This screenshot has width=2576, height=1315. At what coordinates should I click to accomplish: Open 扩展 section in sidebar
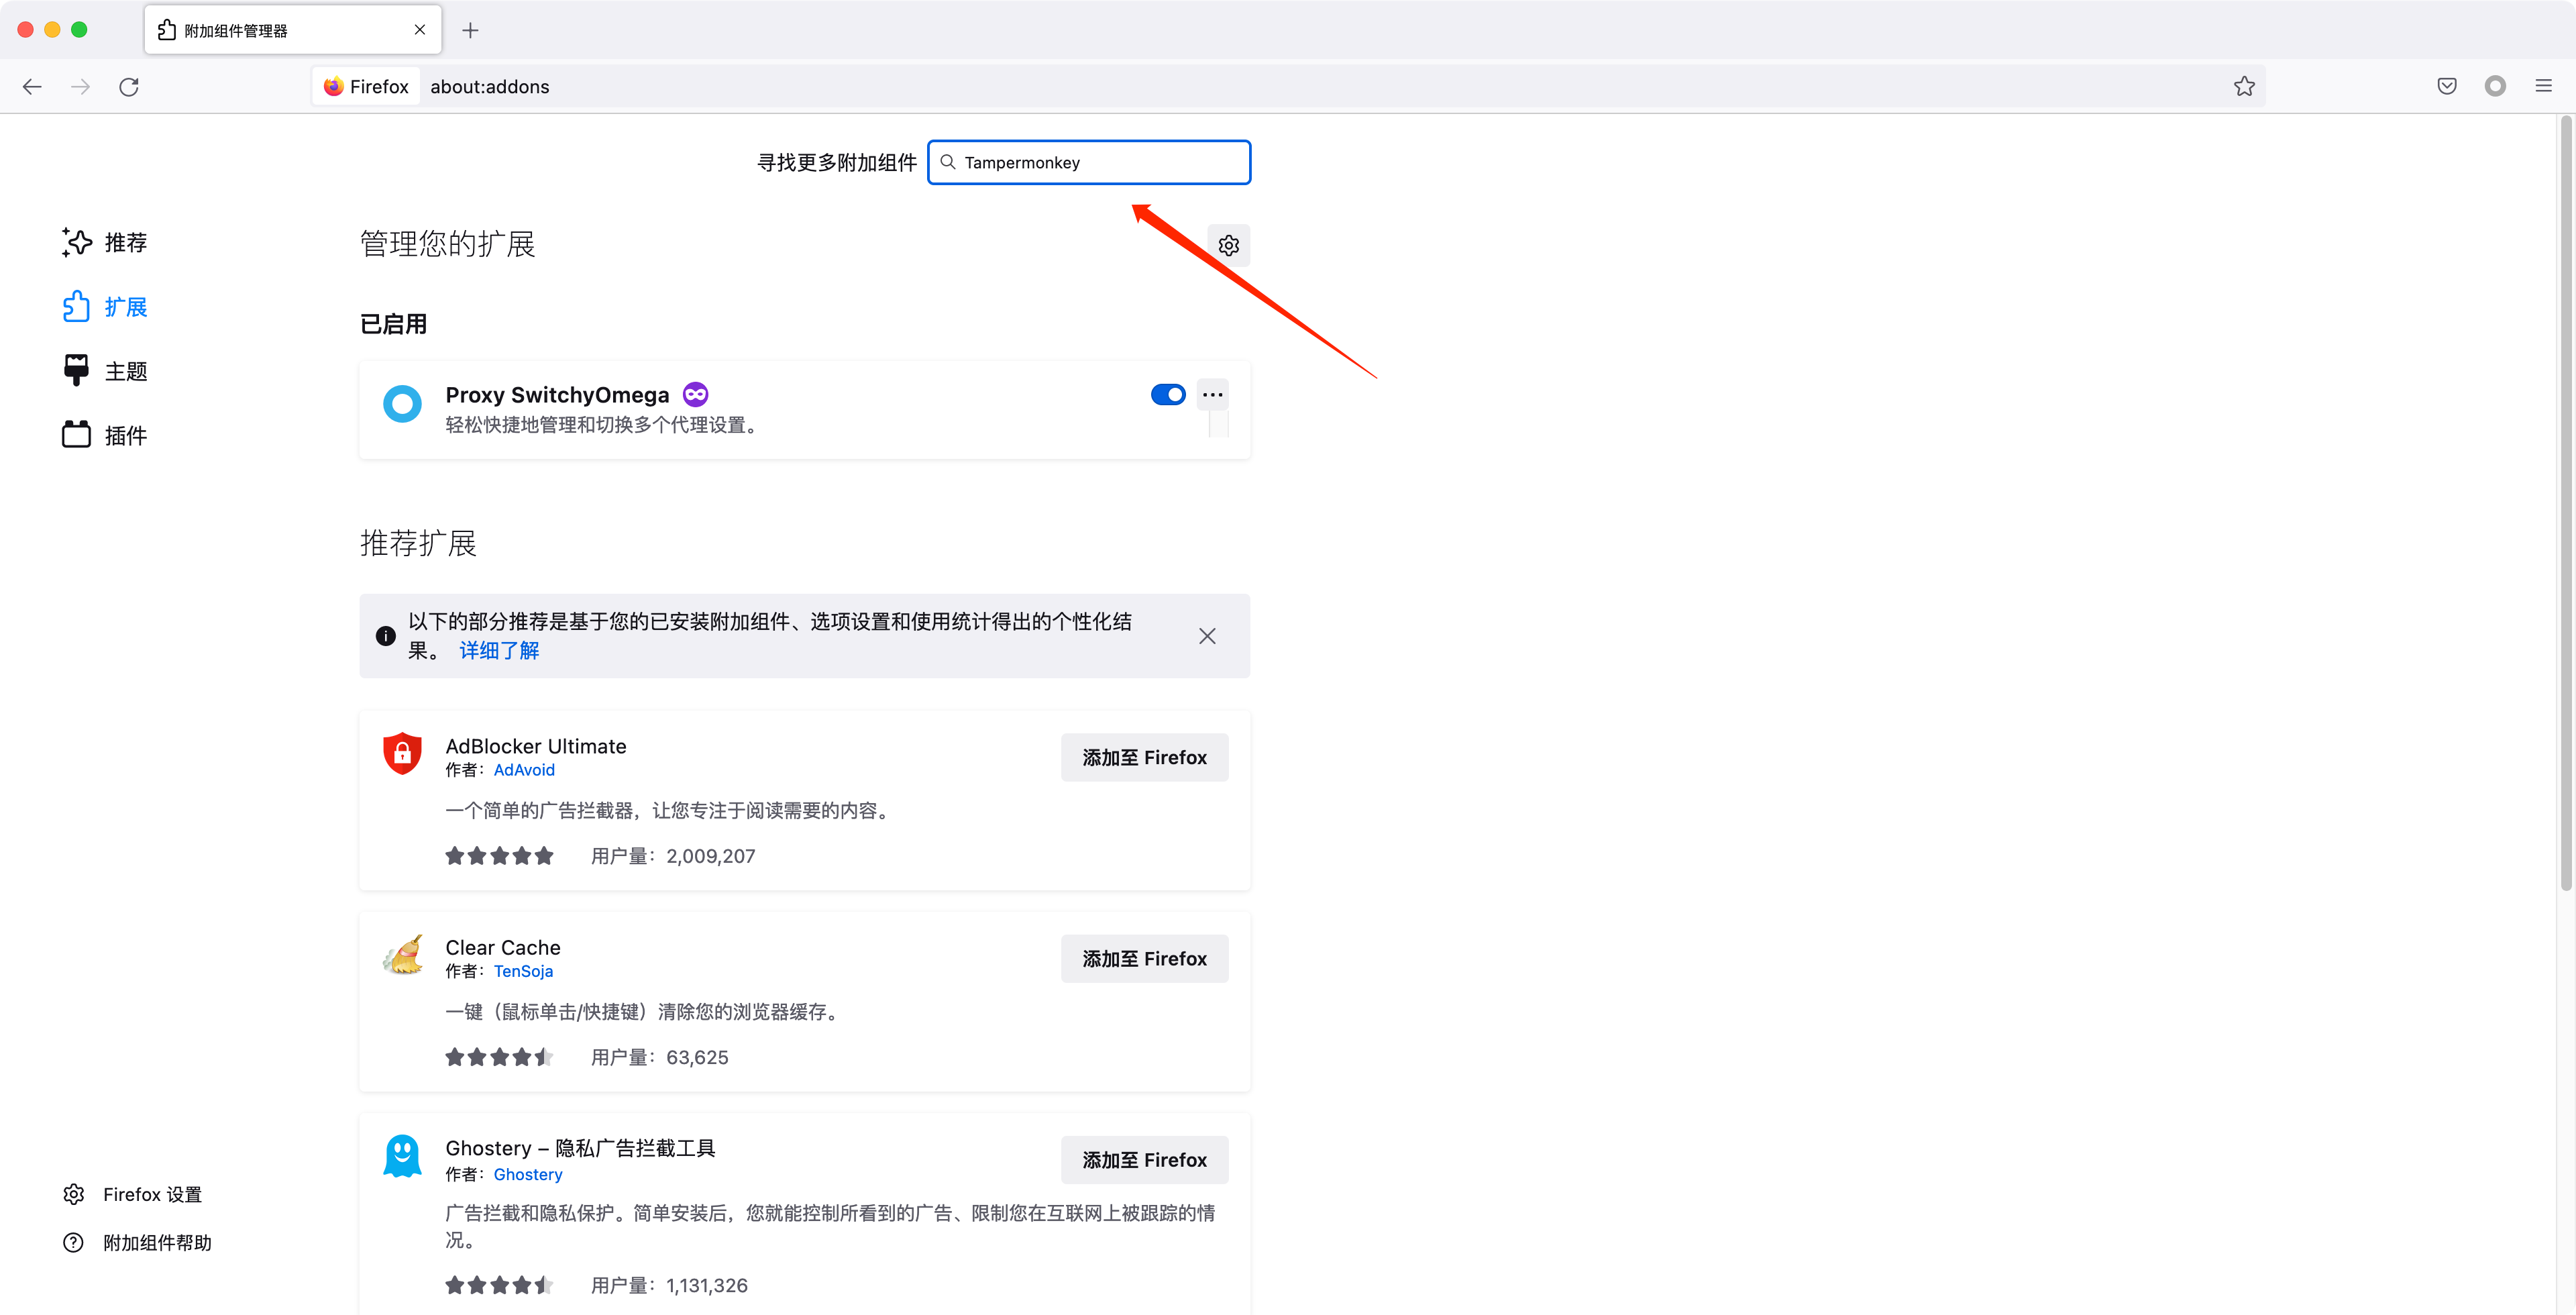(104, 306)
